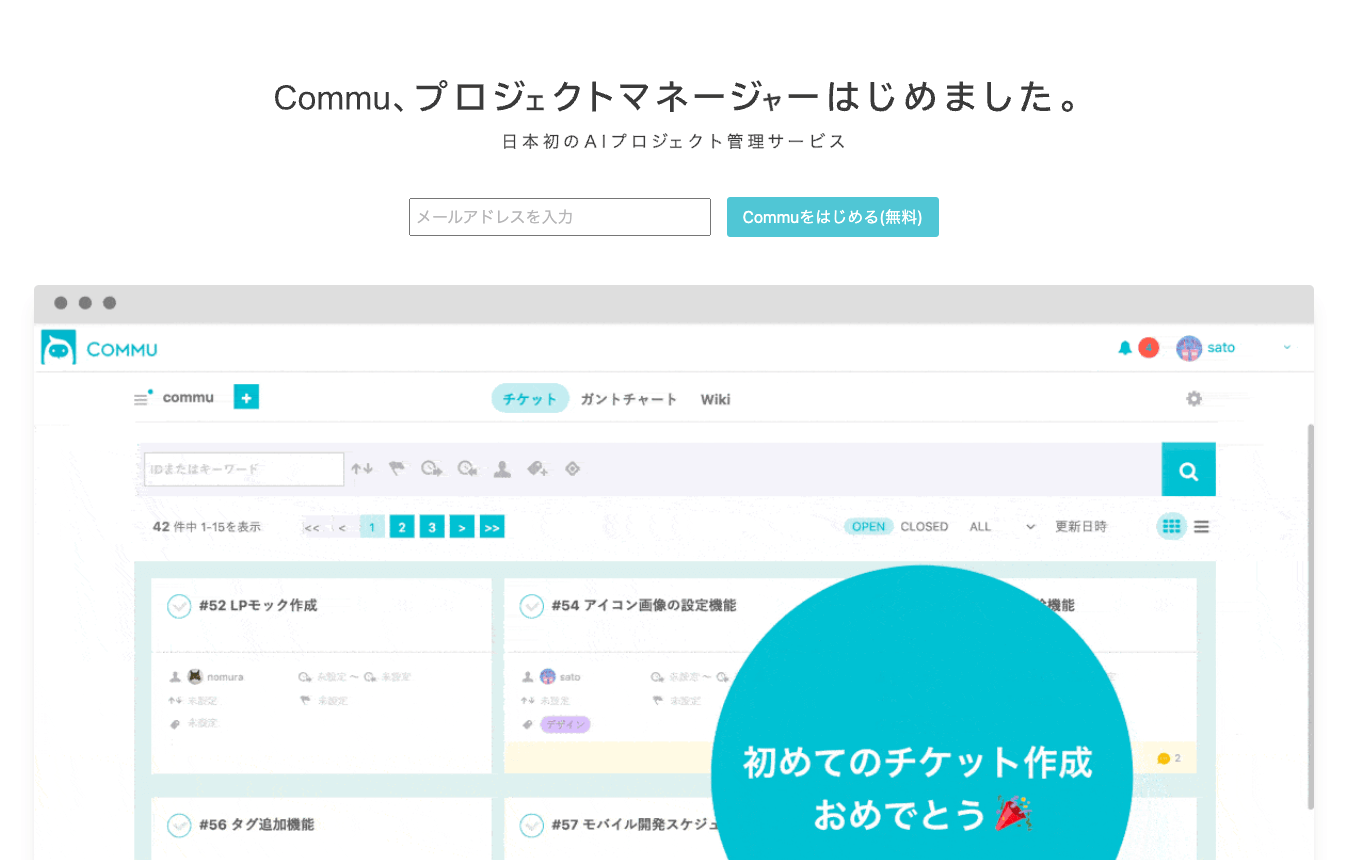
Task: Click the tag icon on ticket #54
Action: point(528,724)
